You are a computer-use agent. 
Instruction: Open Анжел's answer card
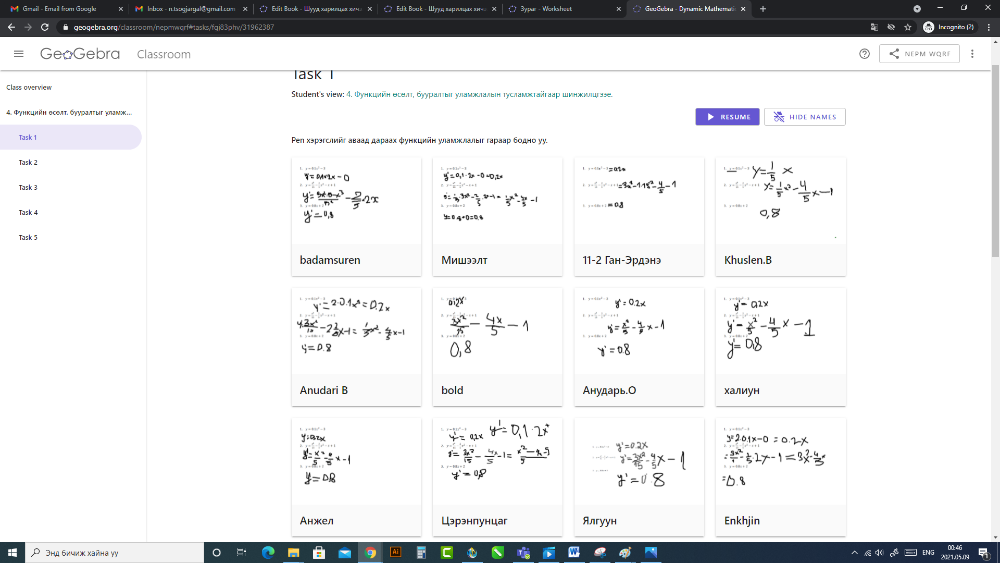coord(357,477)
